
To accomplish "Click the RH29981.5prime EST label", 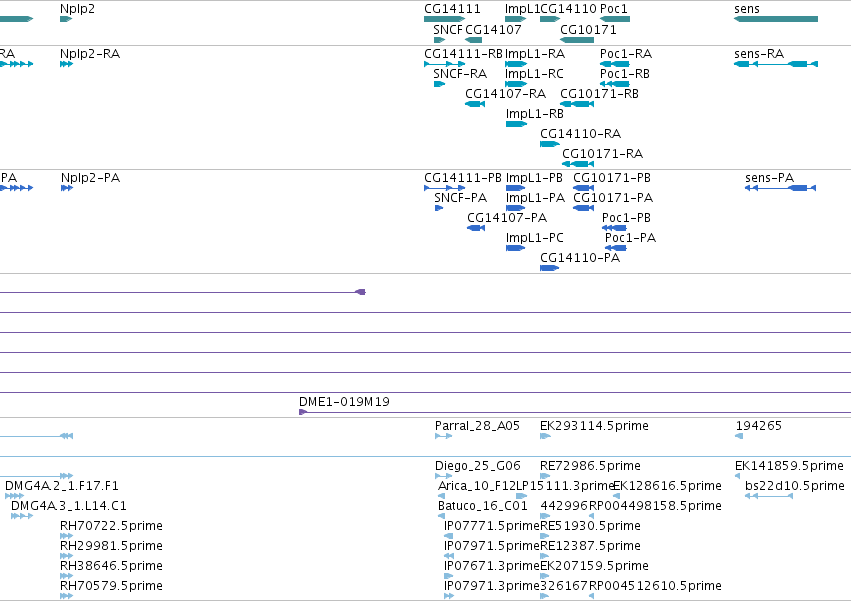I will [x=111, y=546].
